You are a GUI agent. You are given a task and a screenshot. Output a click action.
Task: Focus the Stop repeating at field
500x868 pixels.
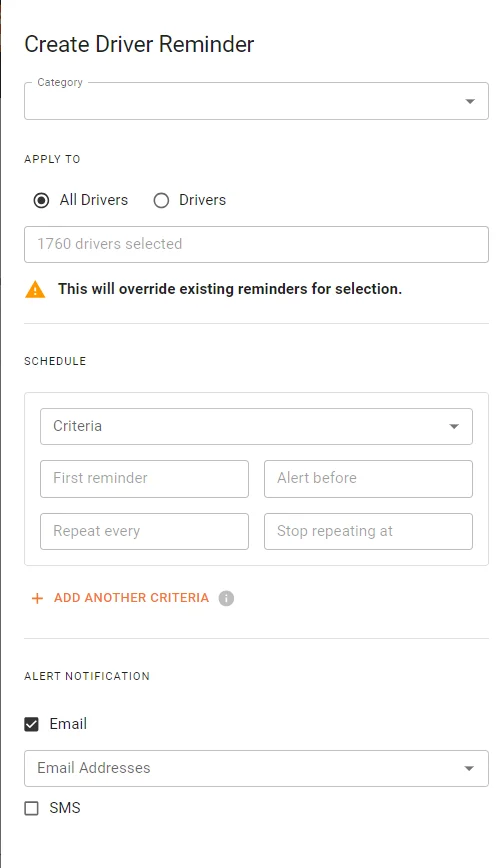pos(368,531)
